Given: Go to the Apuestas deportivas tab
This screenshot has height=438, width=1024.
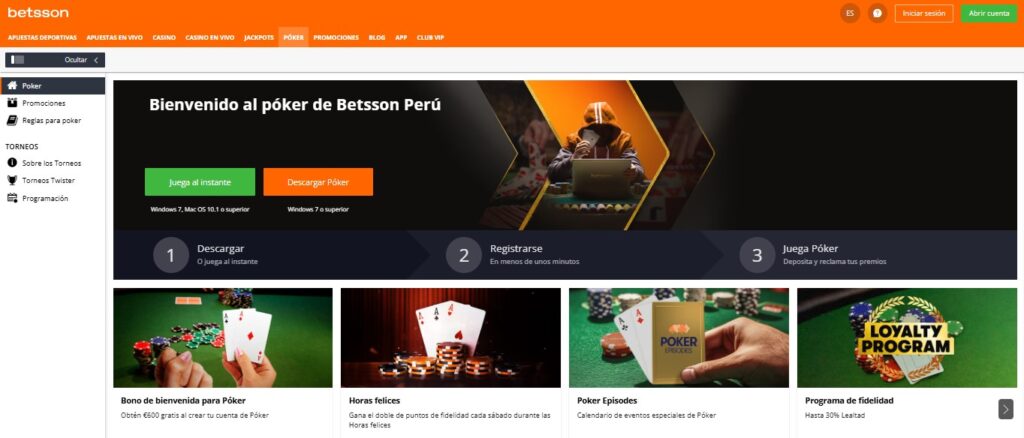Looking at the screenshot, I should [42, 37].
